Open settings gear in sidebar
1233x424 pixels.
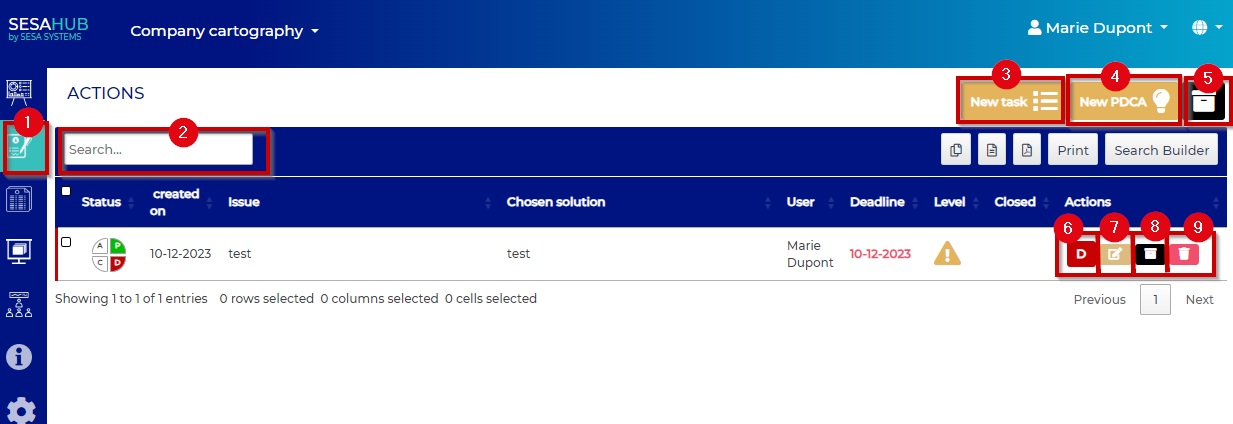click(x=21, y=411)
